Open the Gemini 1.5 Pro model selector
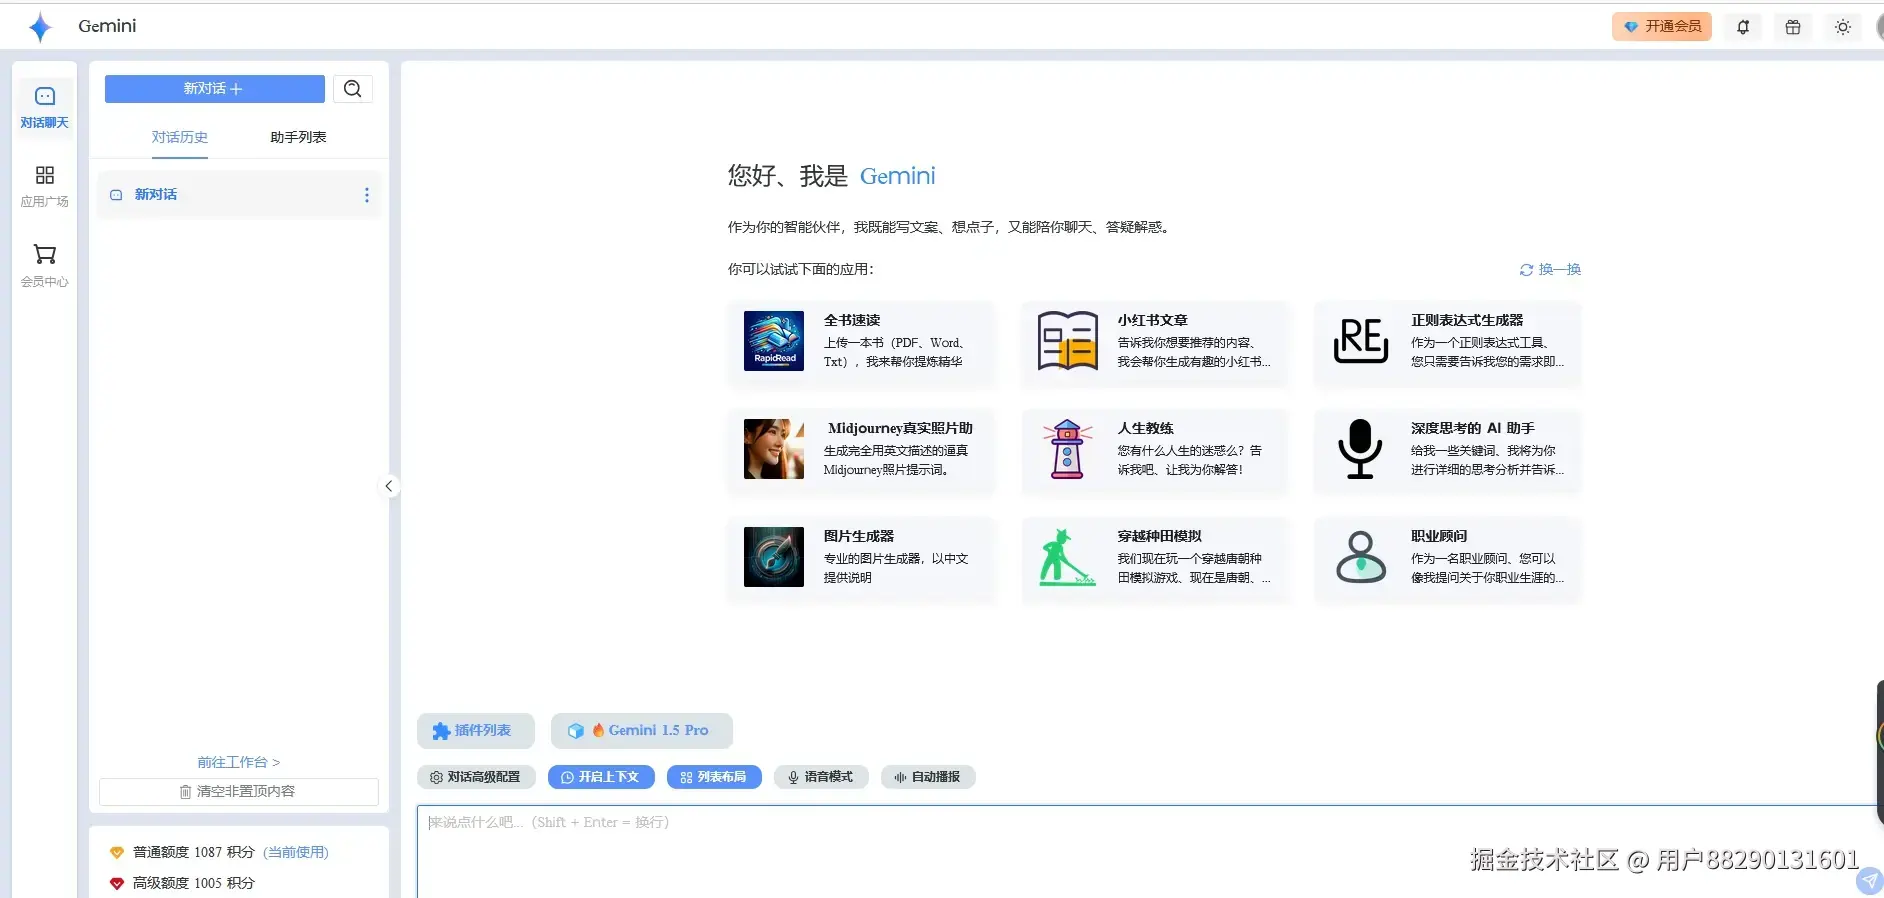 pos(642,731)
